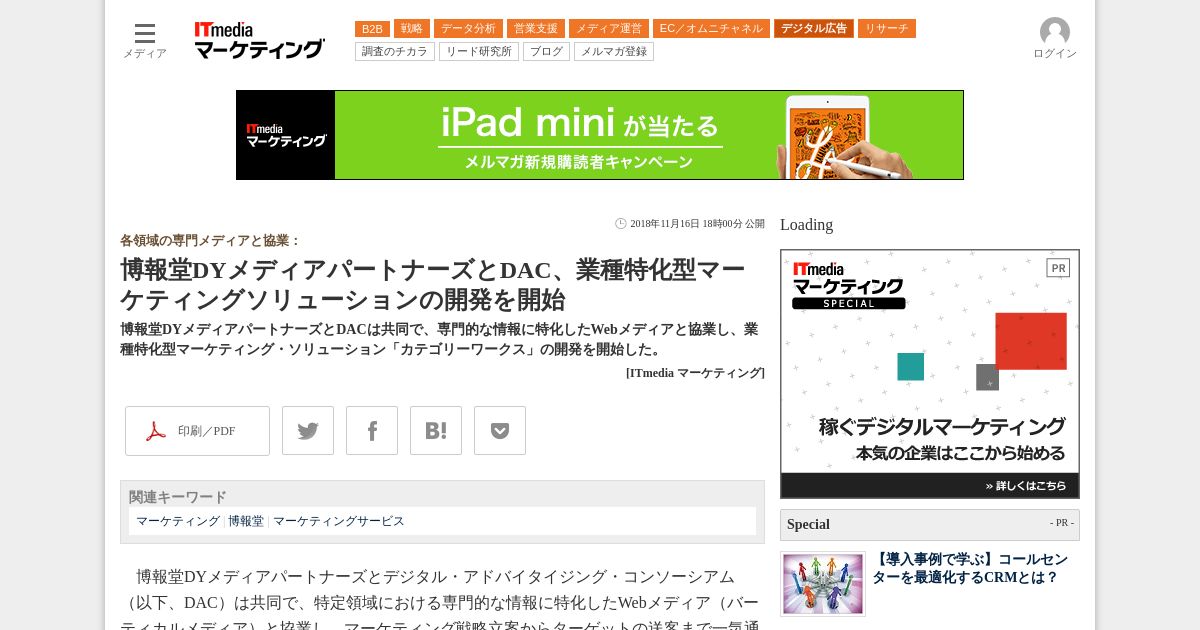Click the iPad mini campaign banner
Screen dimensions: 1200x630
(600, 135)
